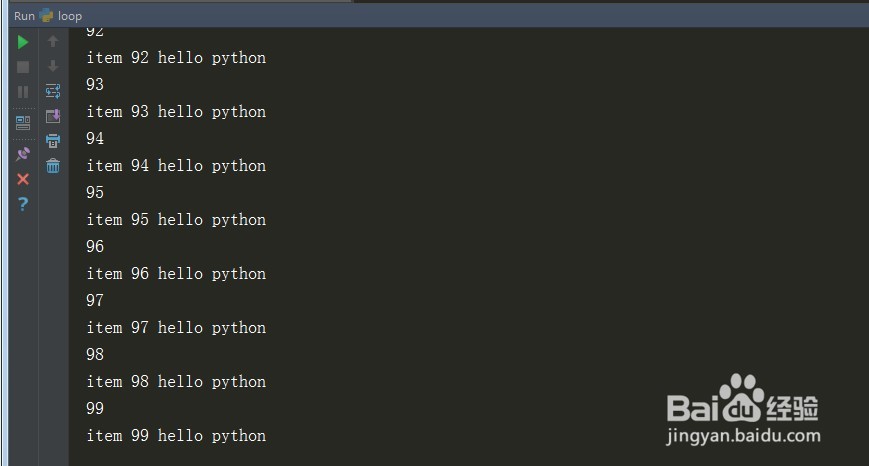
Task: Toggle soft-wrap for console output
Action: point(53,91)
